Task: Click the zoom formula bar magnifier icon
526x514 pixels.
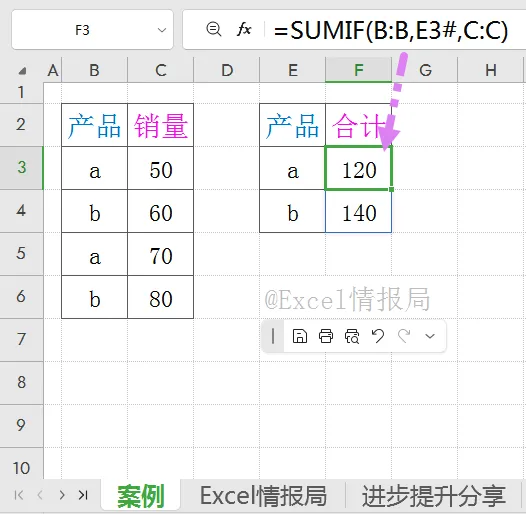Action: click(x=214, y=29)
